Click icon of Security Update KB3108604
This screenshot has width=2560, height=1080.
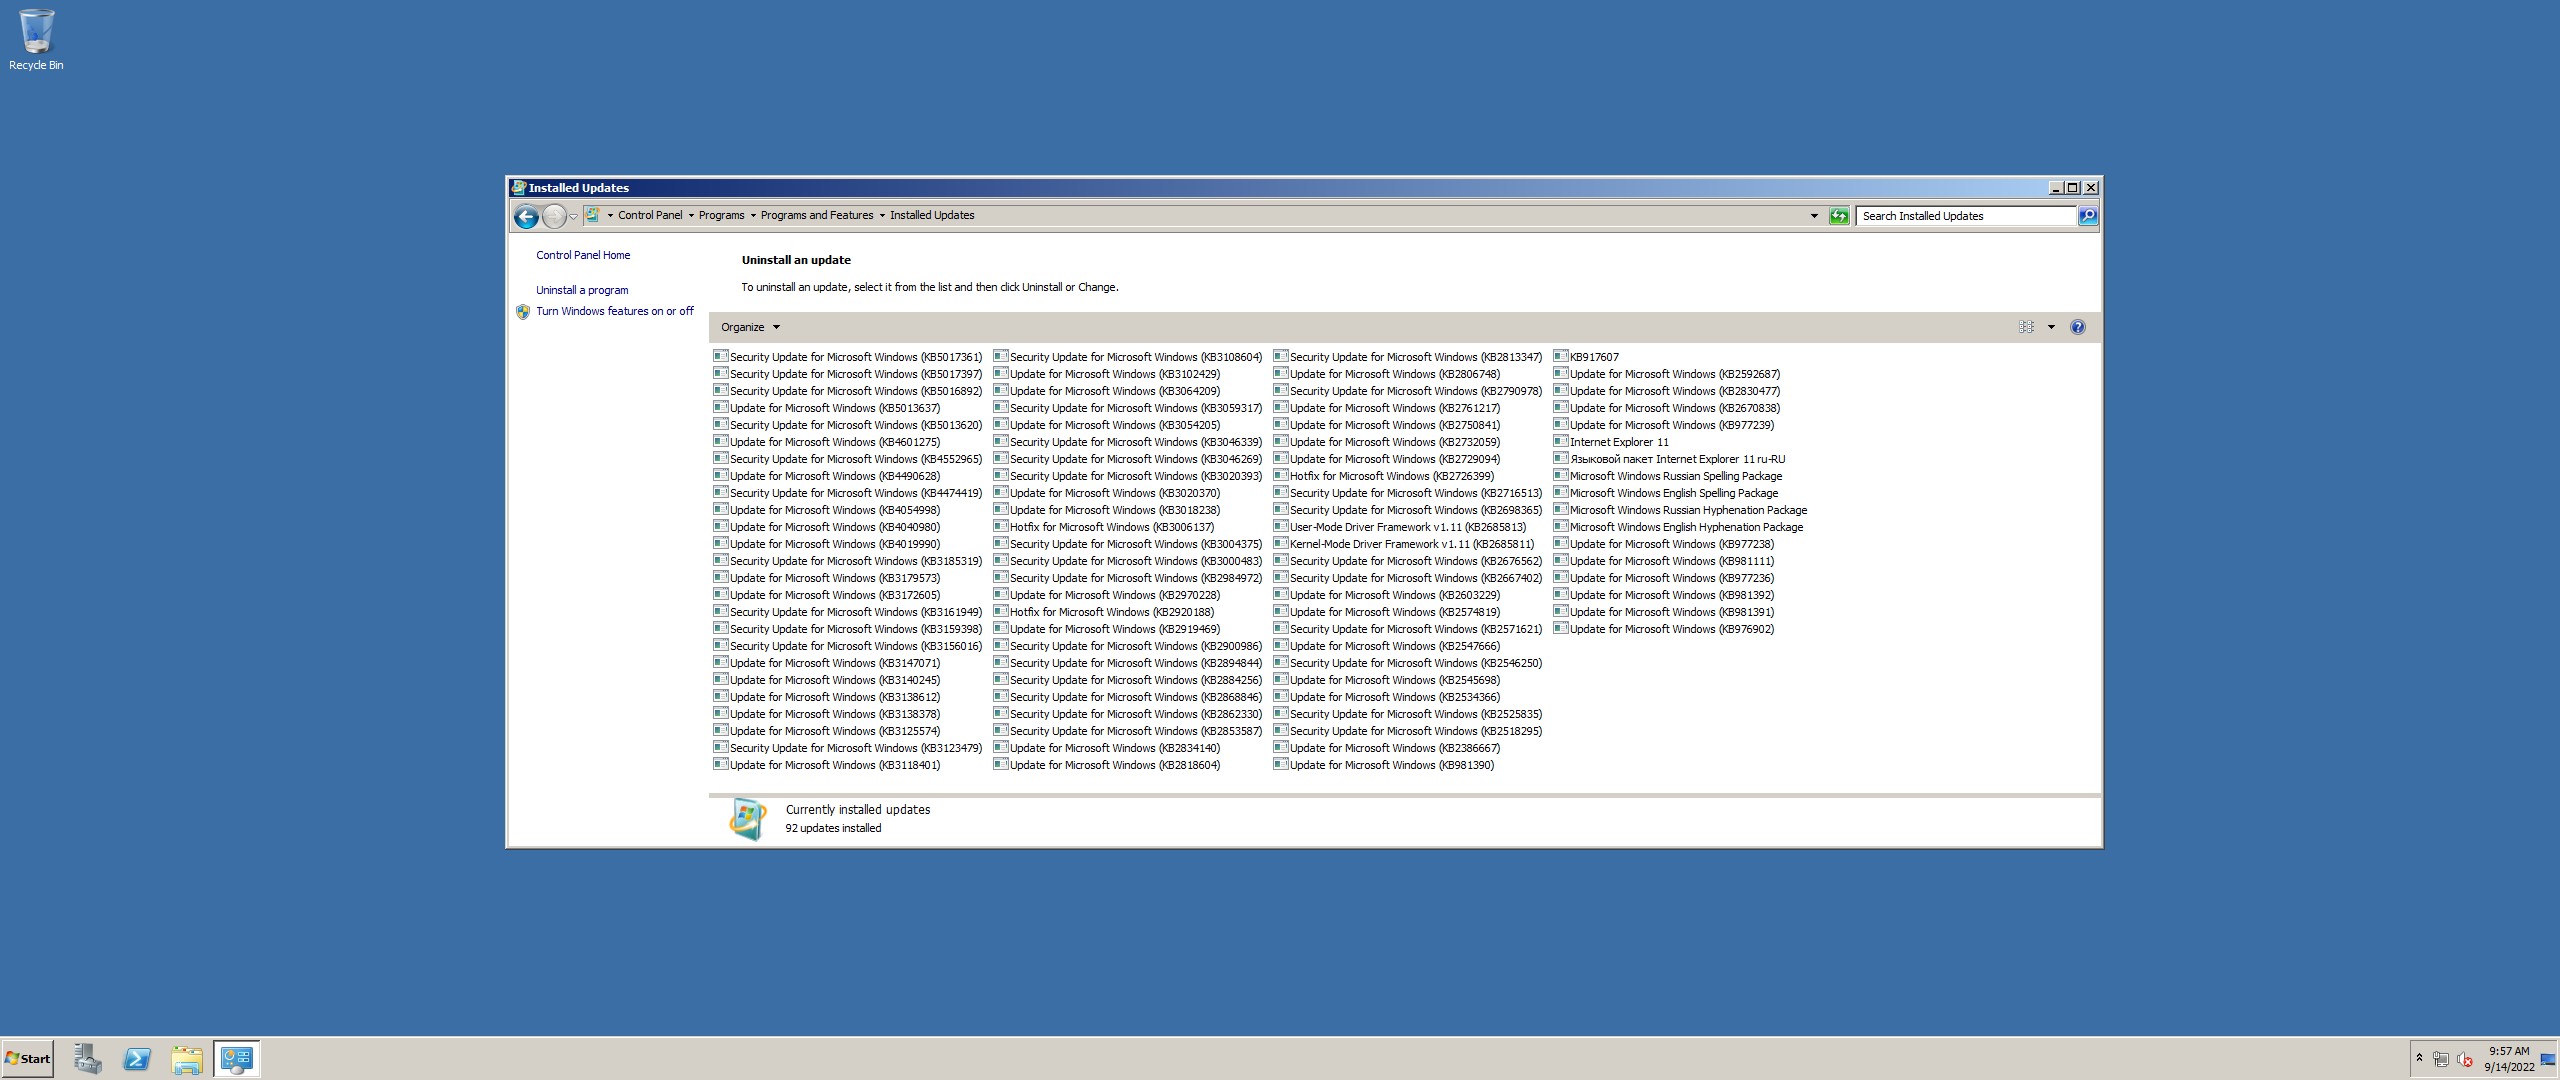tap(1000, 356)
